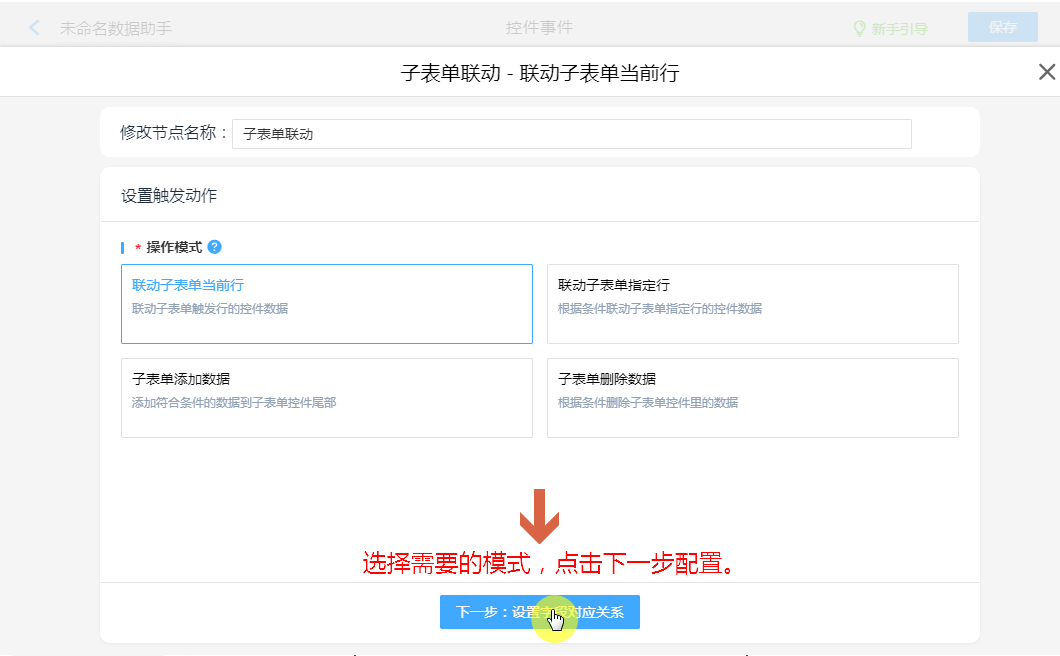The height and width of the screenshot is (656, 1060).
Task: Select the 联动子表单当前行 mode card
Action: pos(326,304)
